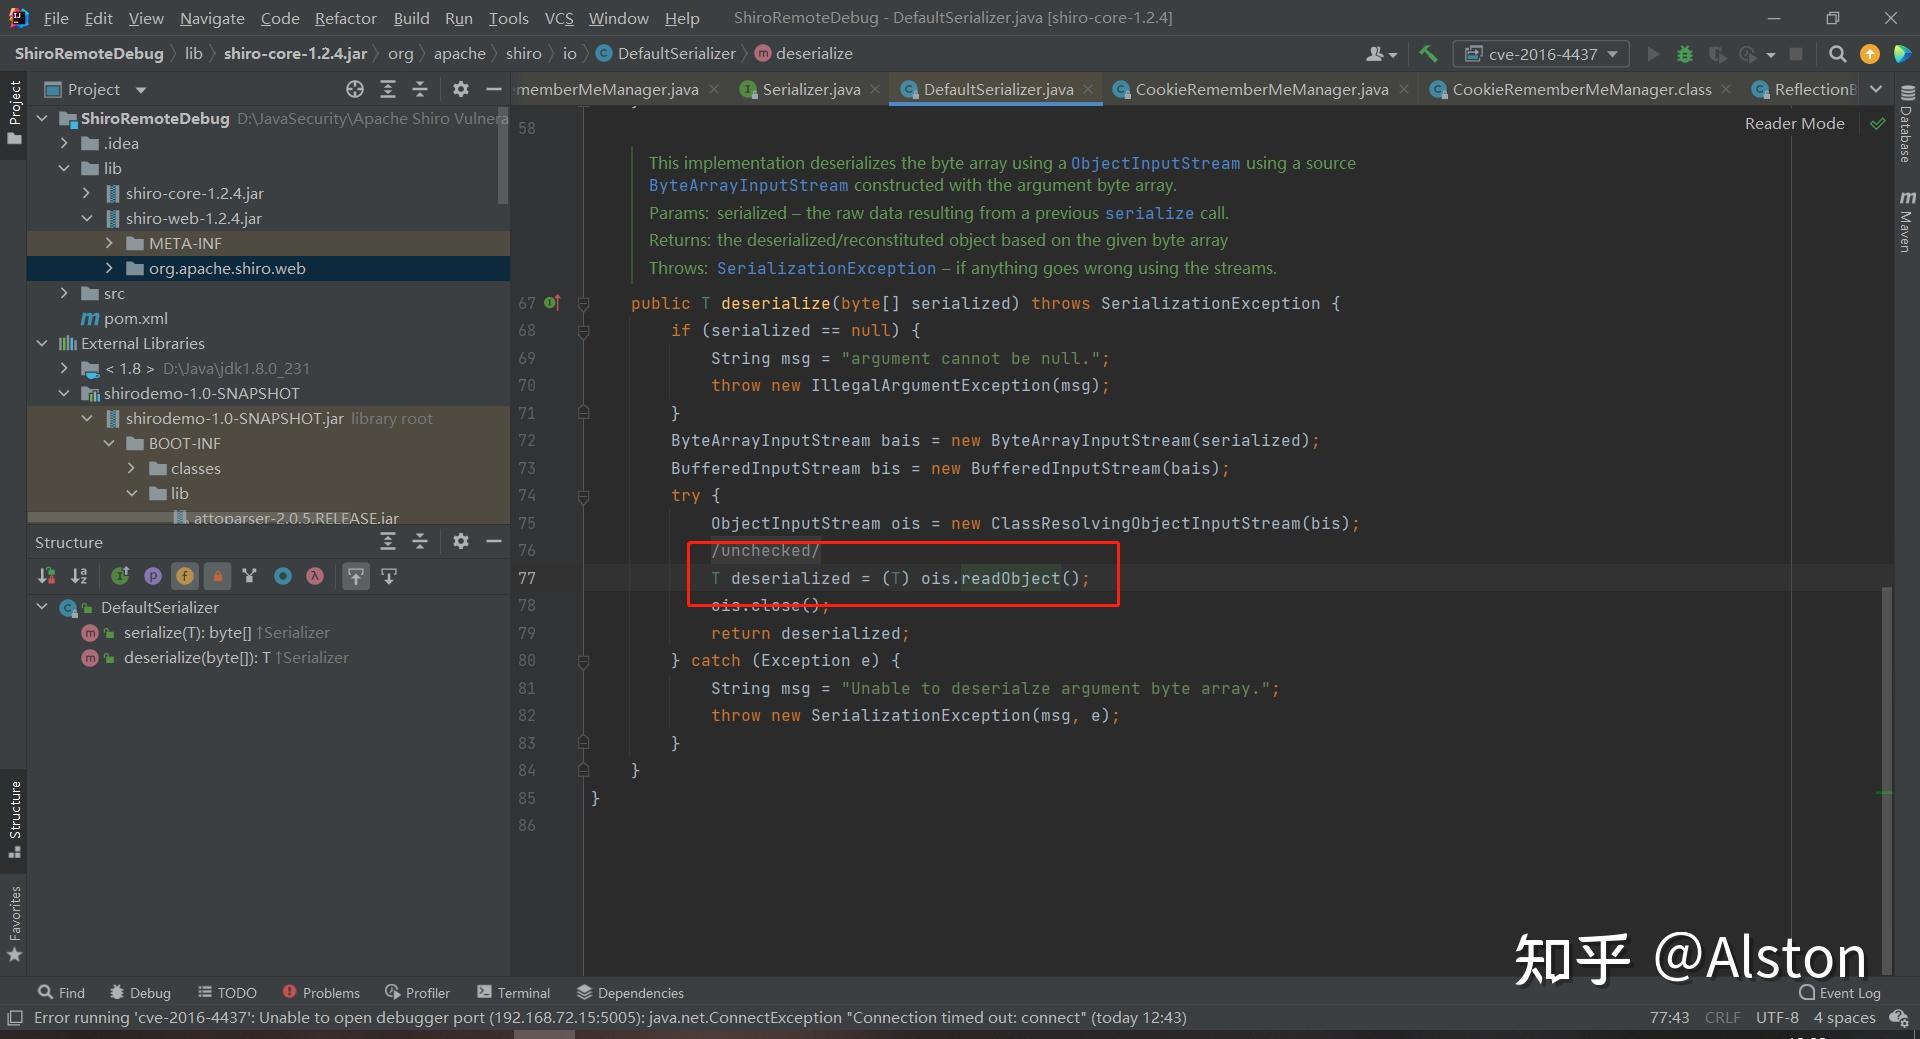Click the Project panel locate-file crosshair icon

click(x=355, y=89)
